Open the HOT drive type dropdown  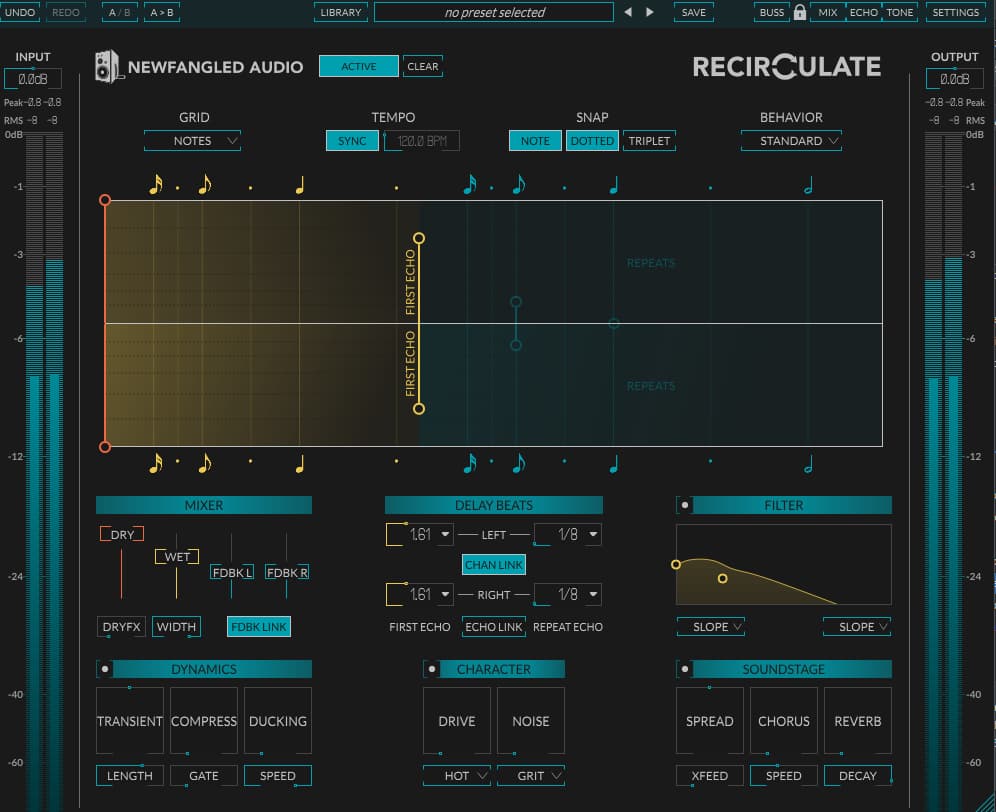tap(457, 776)
